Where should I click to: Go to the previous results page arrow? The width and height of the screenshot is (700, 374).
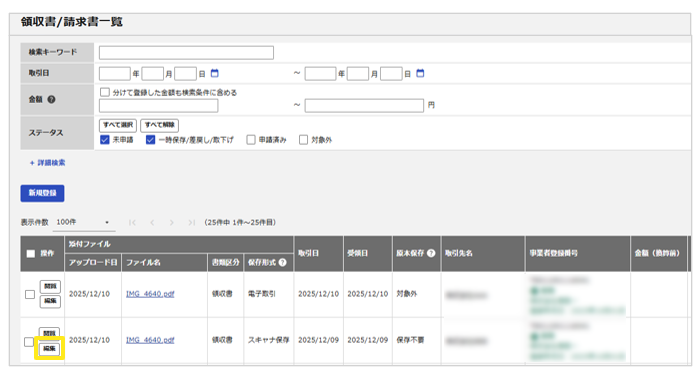coord(152,222)
